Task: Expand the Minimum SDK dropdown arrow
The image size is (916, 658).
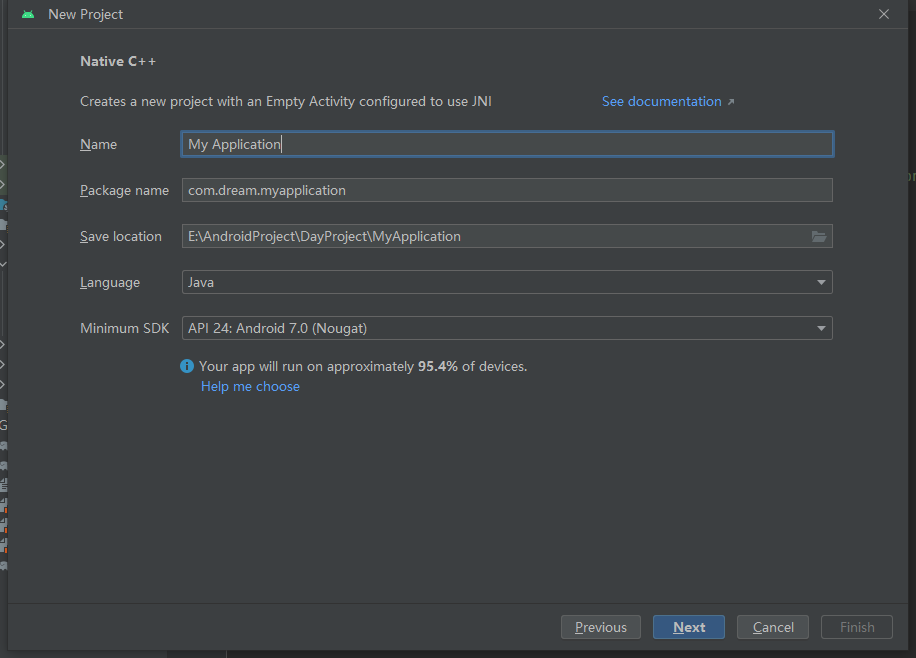Action: point(821,328)
